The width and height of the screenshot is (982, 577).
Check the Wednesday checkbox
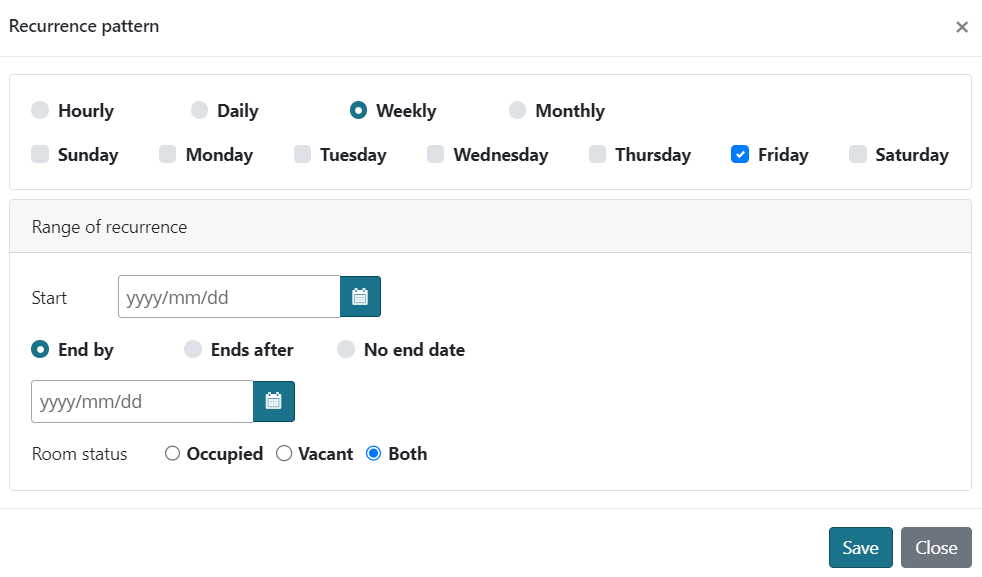pyautogui.click(x=435, y=154)
